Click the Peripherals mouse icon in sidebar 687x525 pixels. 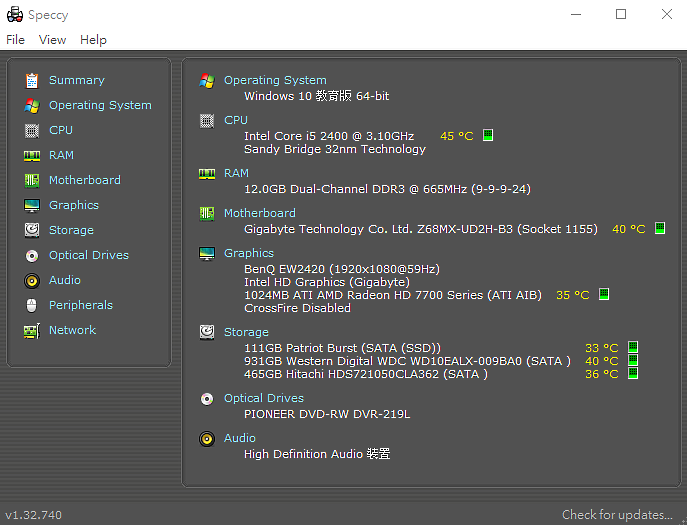point(32,305)
